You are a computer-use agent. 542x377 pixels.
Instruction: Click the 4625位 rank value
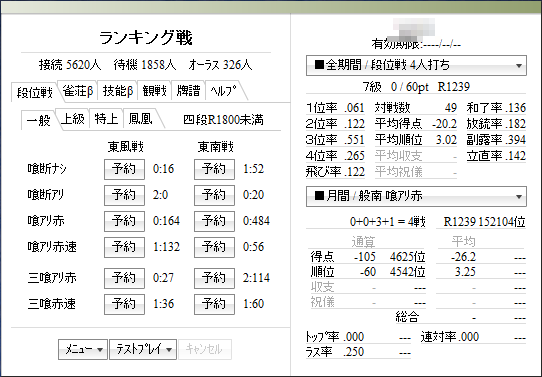(x=408, y=257)
